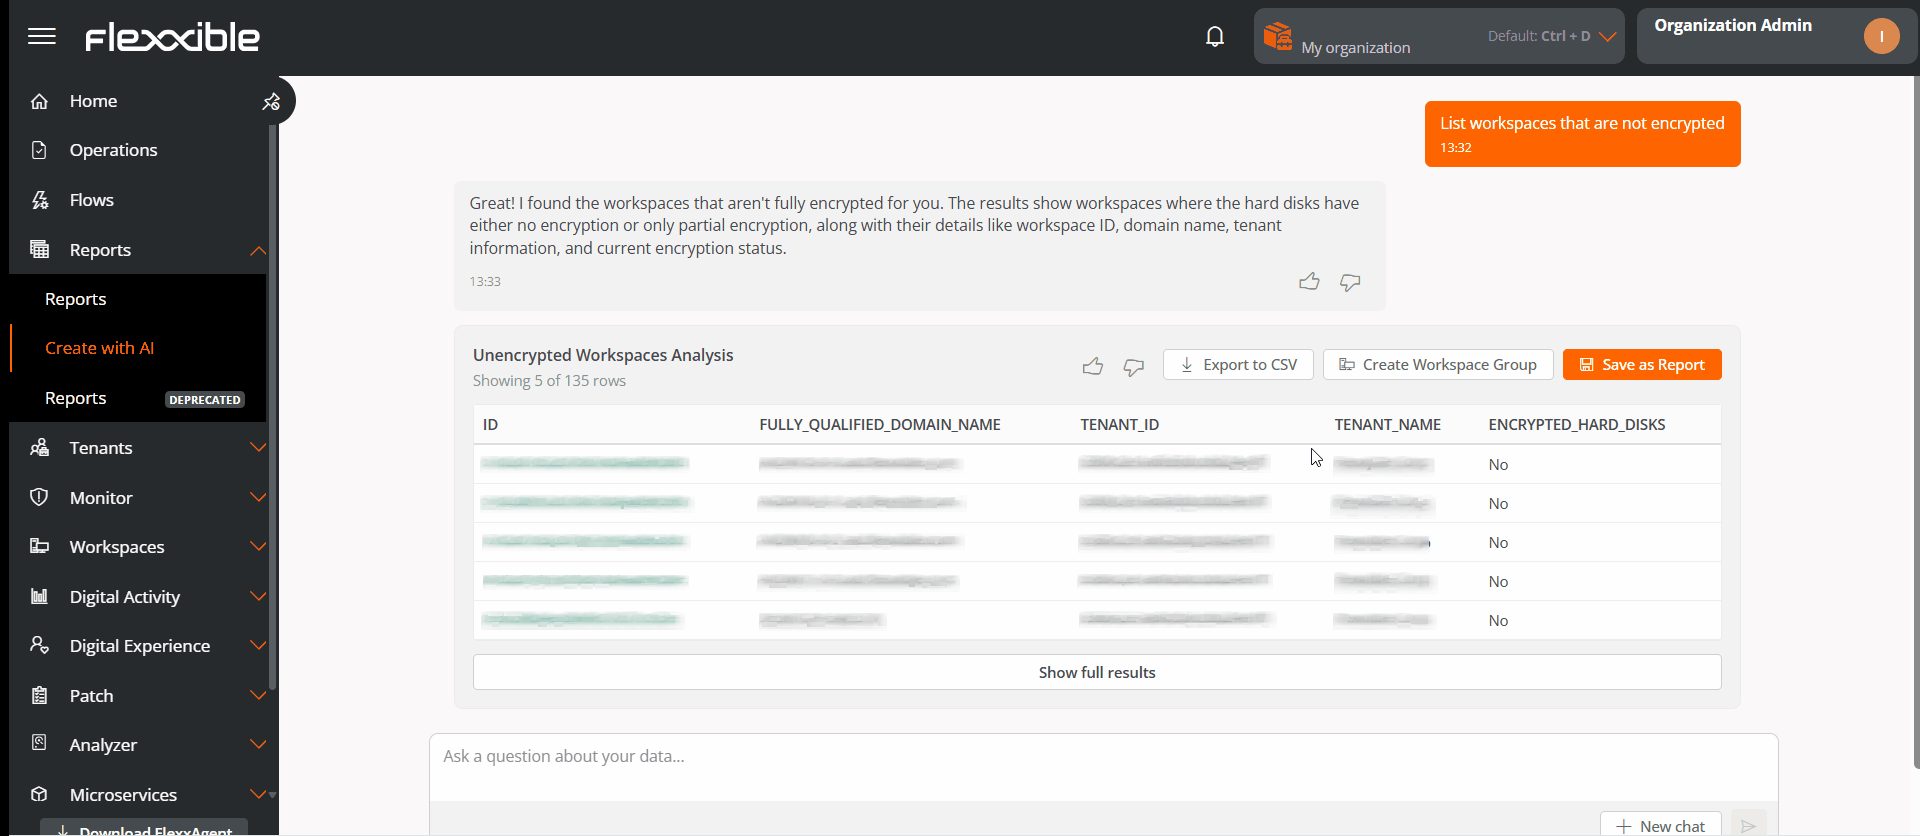The height and width of the screenshot is (836, 1920).
Task: Show full results of the table
Action: pyautogui.click(x=1096, y=672)
